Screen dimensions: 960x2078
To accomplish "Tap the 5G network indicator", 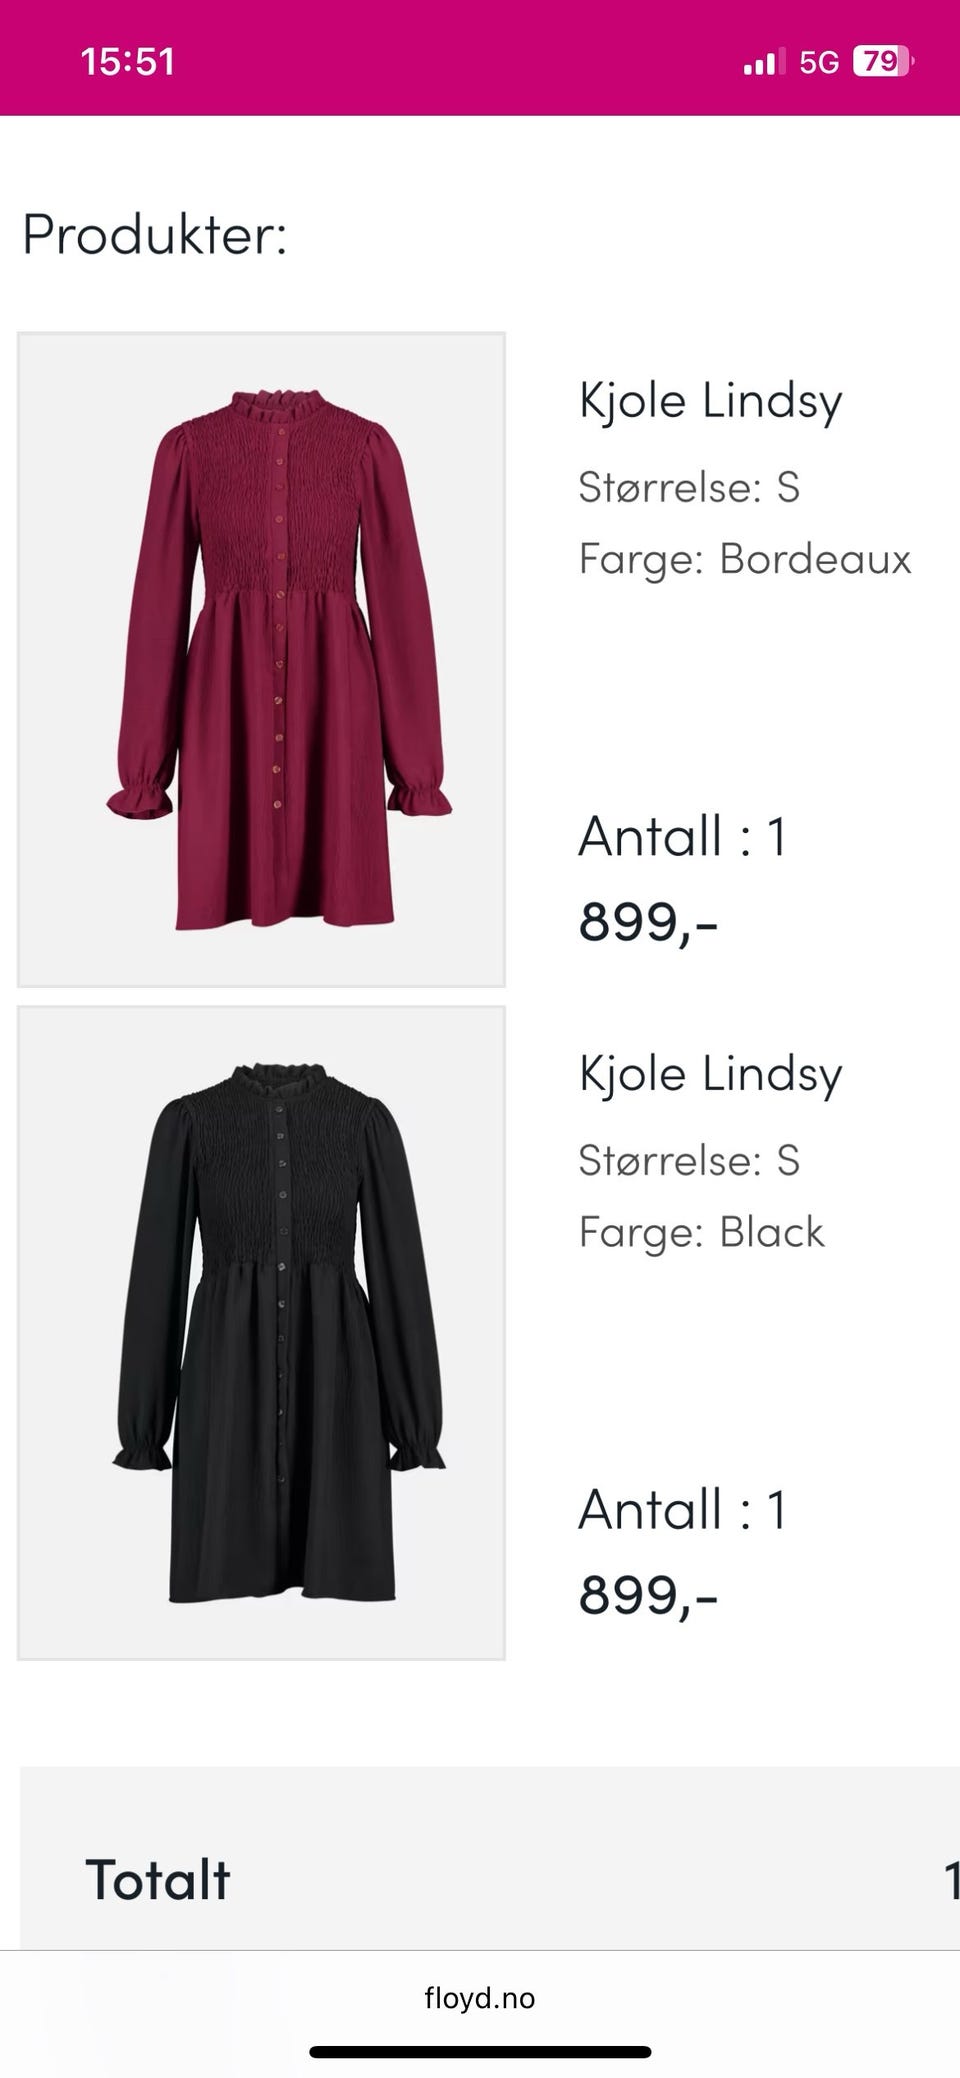I will 818,63.
